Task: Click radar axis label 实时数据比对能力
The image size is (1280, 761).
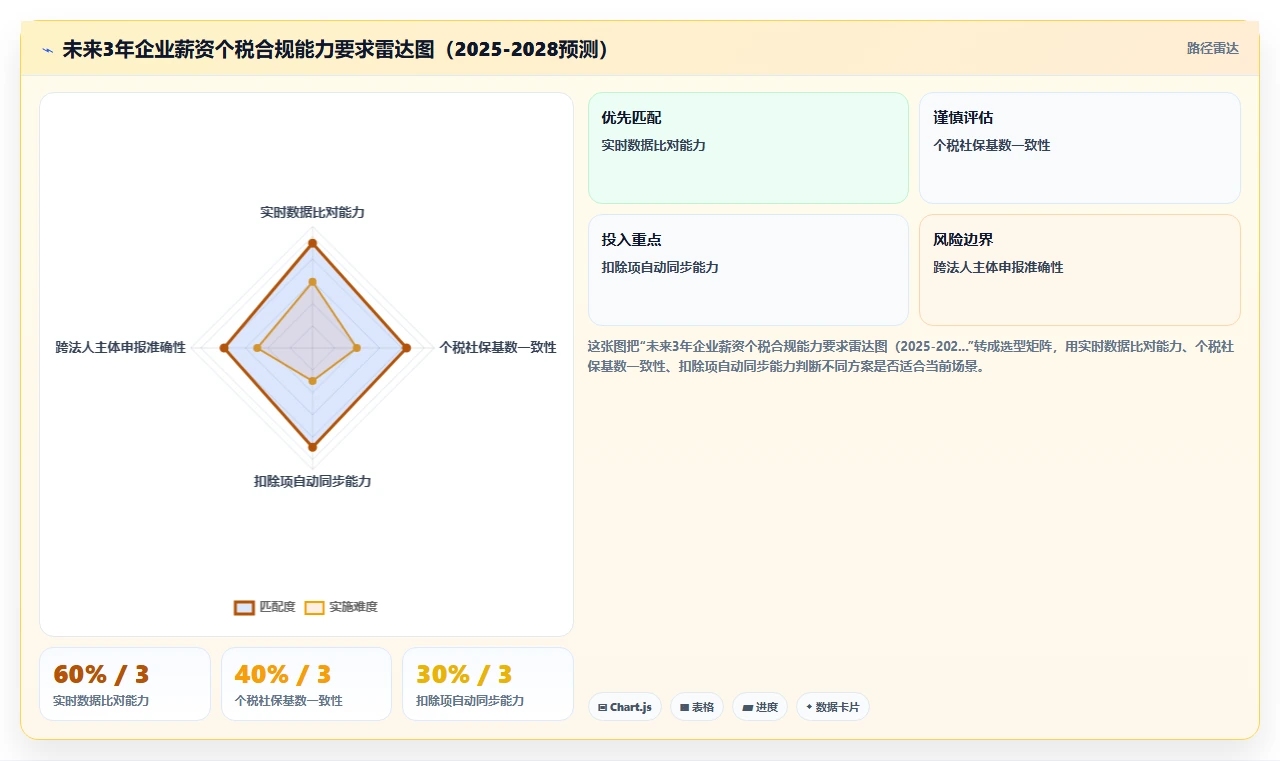Action: coord(312,213)
